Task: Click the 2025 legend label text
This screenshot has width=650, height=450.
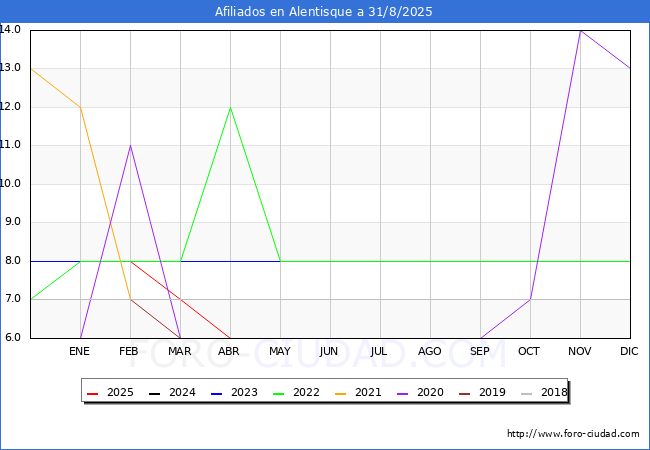Action: tap(120, 392)
